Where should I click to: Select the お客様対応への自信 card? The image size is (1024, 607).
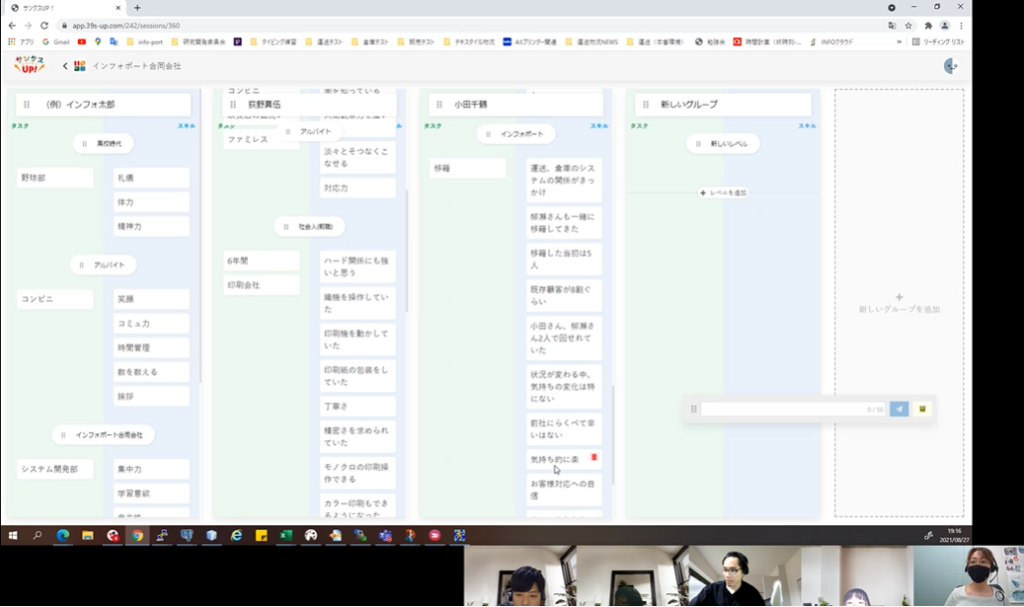click(564, 490)
